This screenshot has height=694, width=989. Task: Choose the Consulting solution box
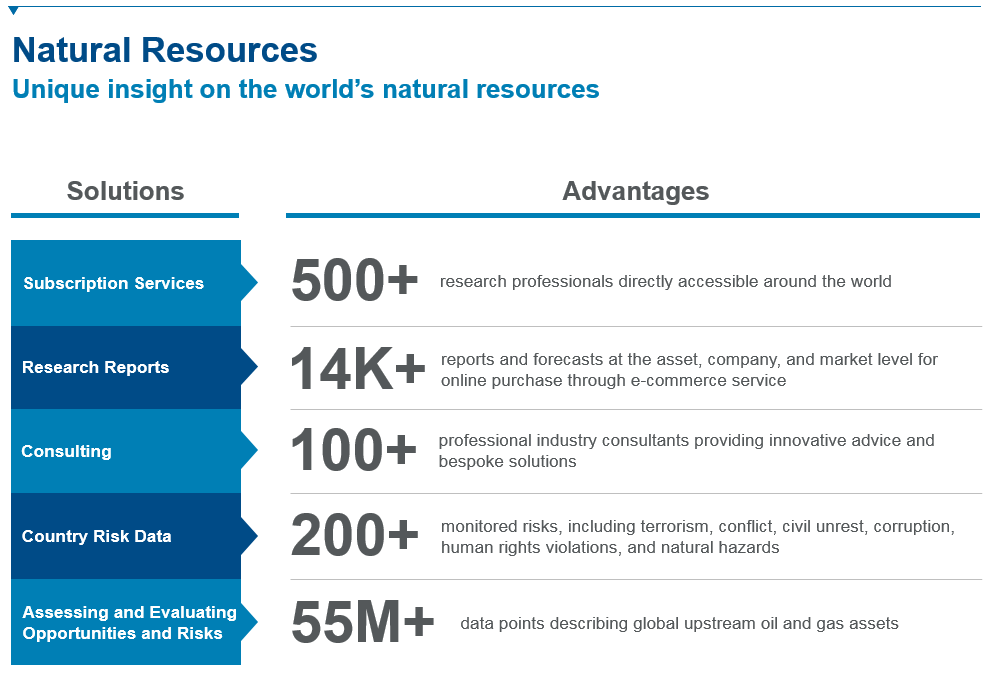126,451
